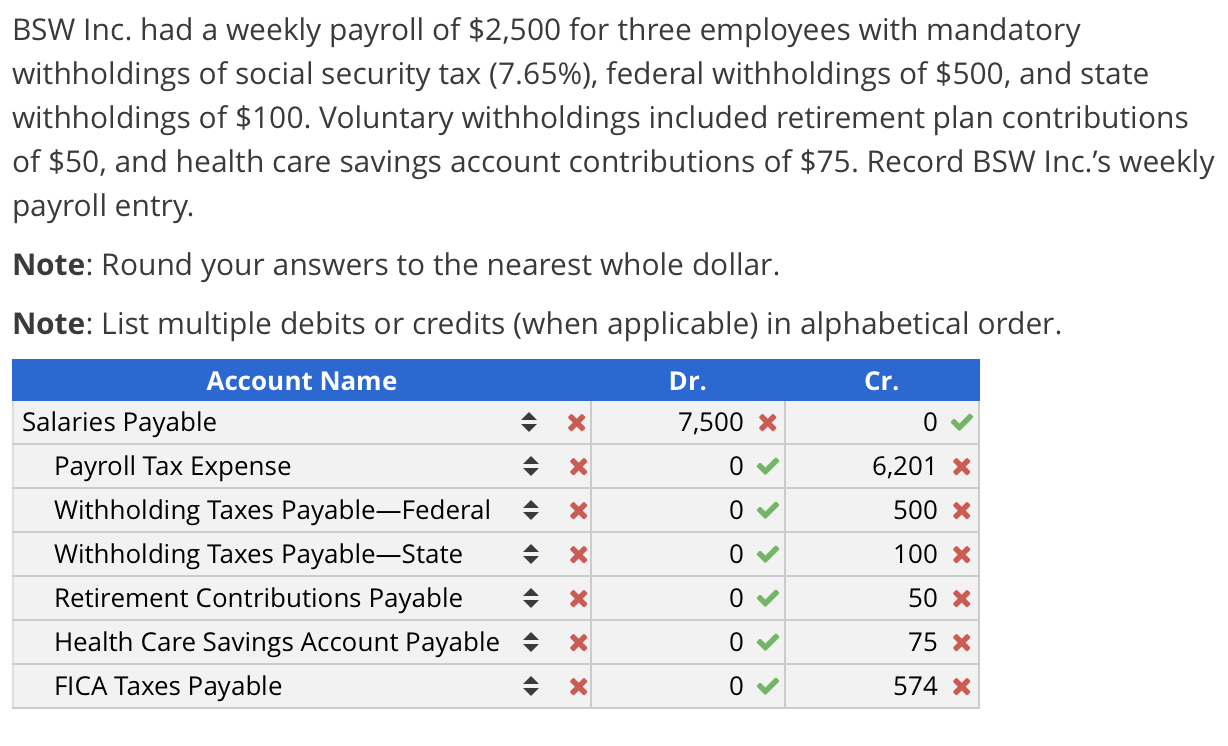Click green checkmark in Payroll Tax Expense debit
The width and height of the screenshot is (1228, 746).
pos(767,467)
